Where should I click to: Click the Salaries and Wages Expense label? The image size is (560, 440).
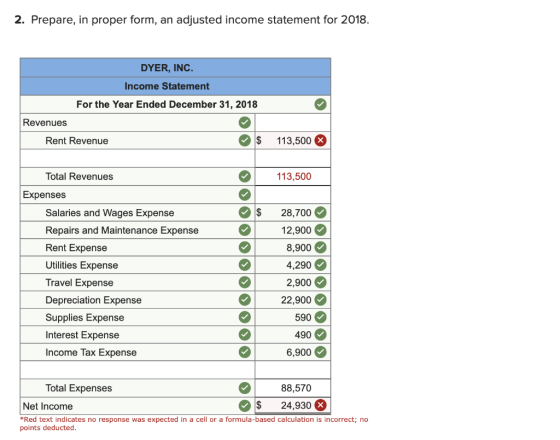110,213
